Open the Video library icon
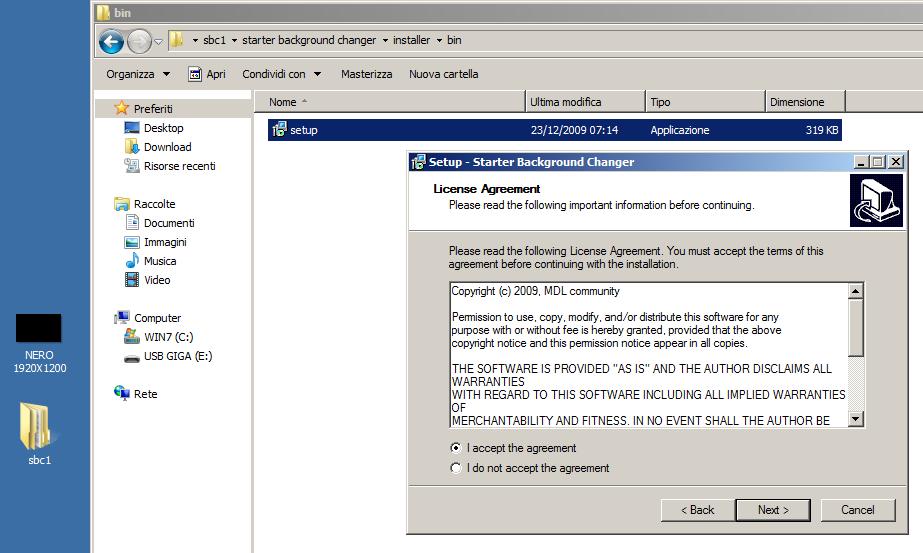This screenshot has width=923, height=553. (x=132, y=279)
